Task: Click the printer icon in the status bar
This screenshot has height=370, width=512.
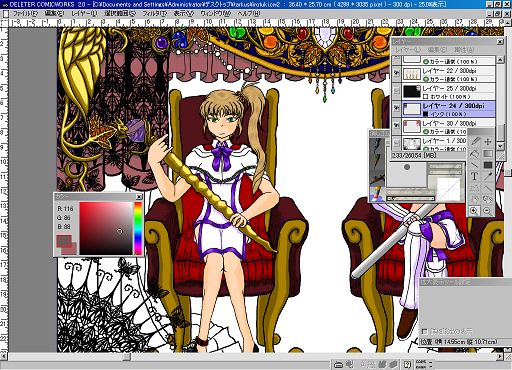Action: pyautogui.click(x=338, y=365)
